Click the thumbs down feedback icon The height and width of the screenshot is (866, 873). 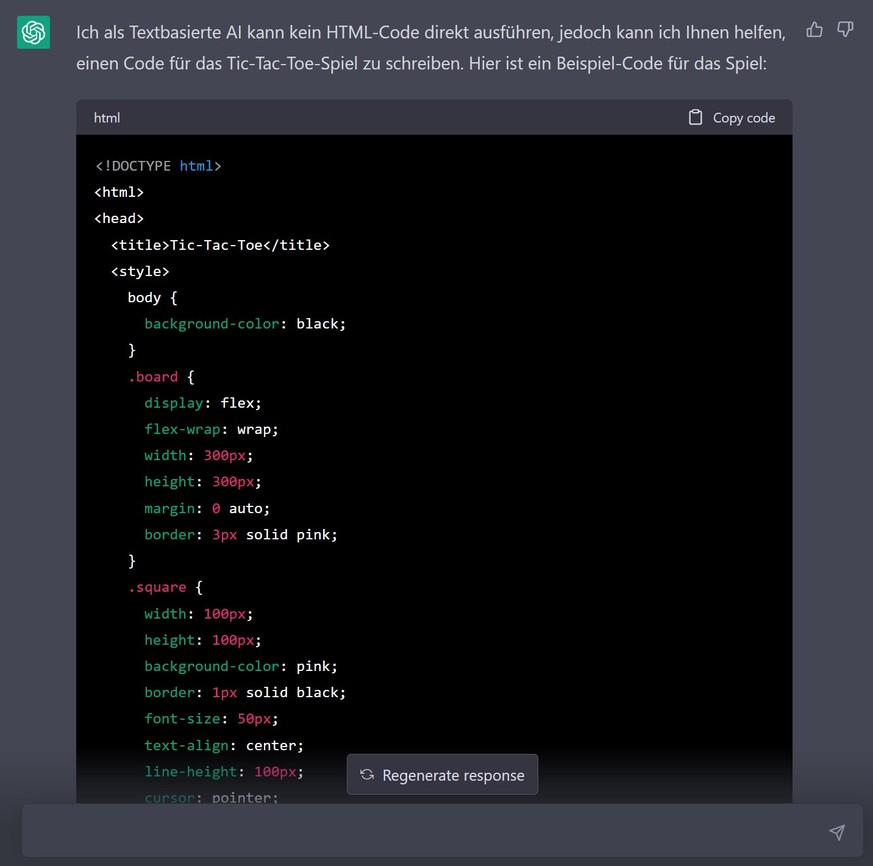click(845, 29)
